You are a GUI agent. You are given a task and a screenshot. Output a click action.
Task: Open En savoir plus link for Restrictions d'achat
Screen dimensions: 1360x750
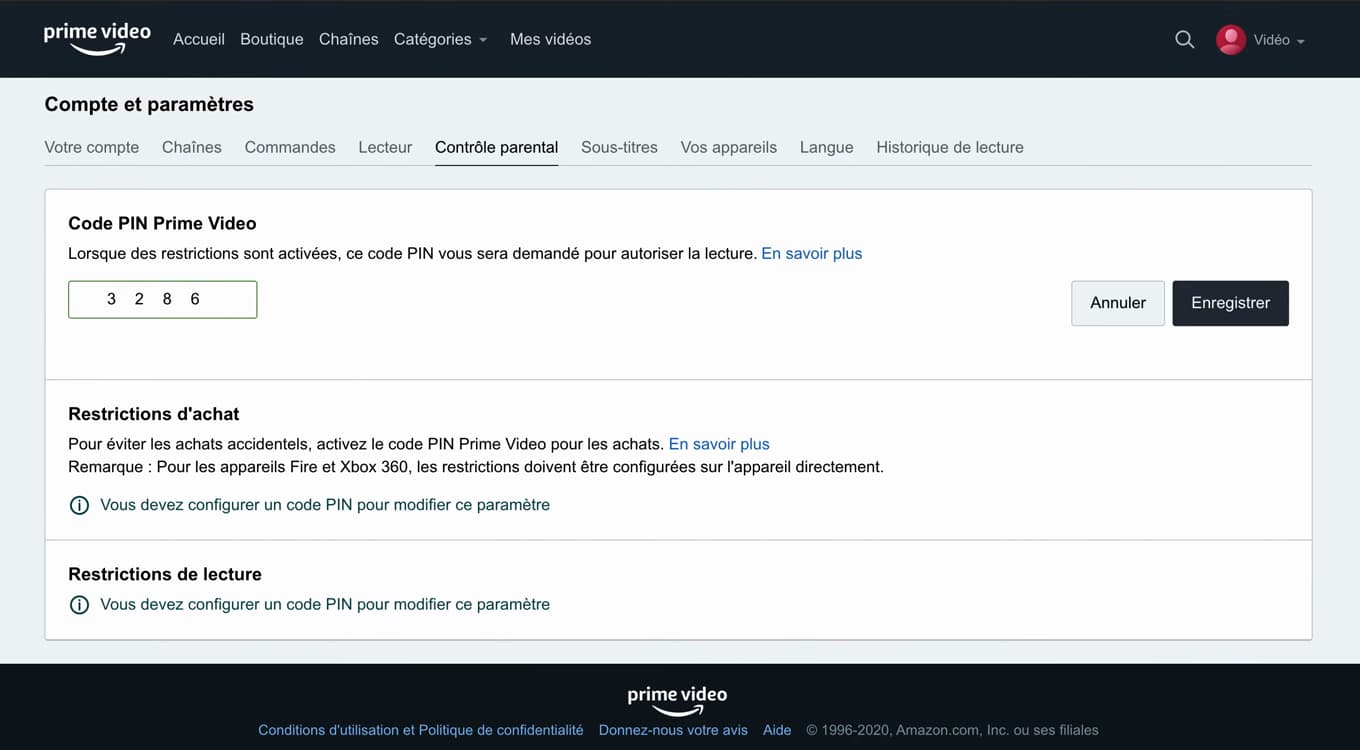pyautogui.click(x=719, y=444)
